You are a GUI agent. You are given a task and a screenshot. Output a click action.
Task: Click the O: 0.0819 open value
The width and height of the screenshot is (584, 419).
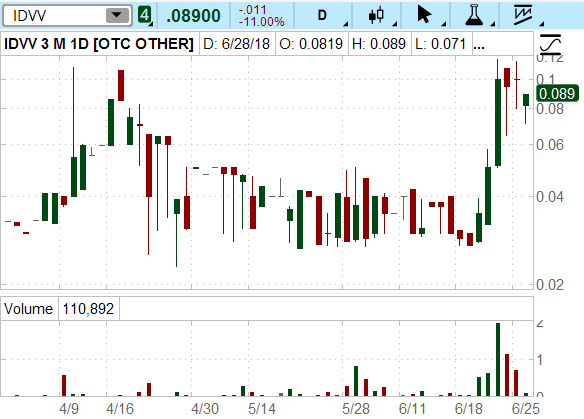coord(311,44)
